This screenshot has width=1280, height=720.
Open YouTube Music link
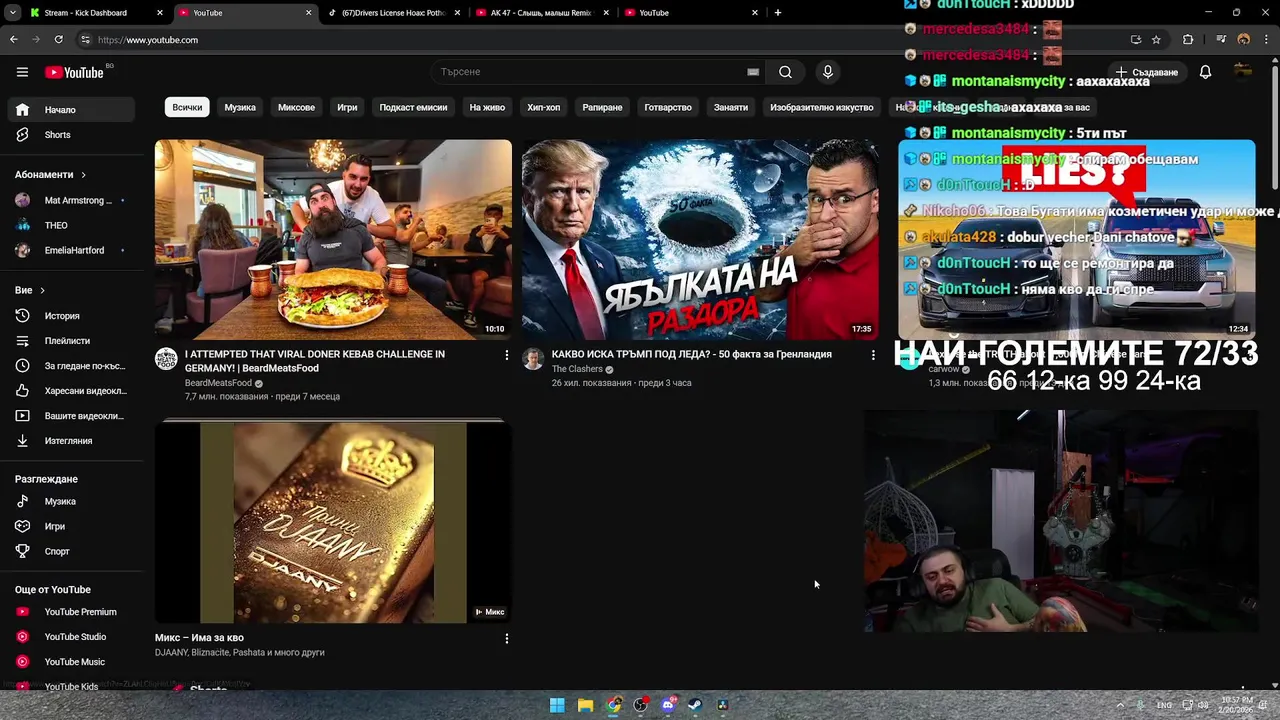click(x=71, y=662)
